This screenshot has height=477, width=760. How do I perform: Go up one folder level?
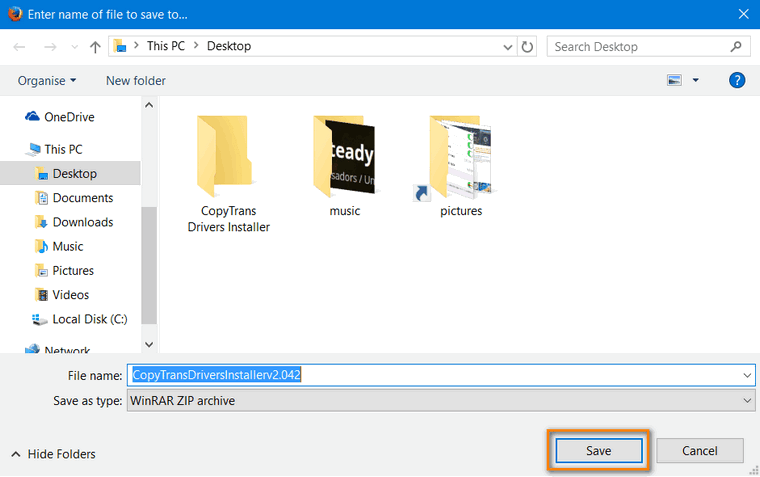click(x=95, y=47)
